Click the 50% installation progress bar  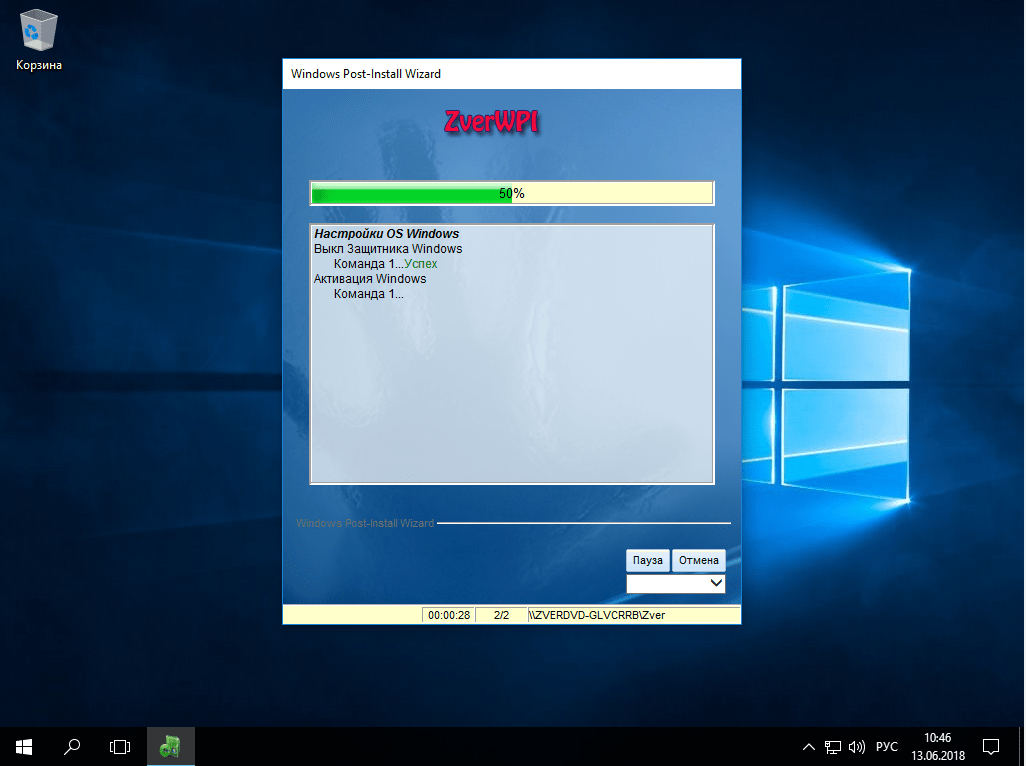pos(512,193)
